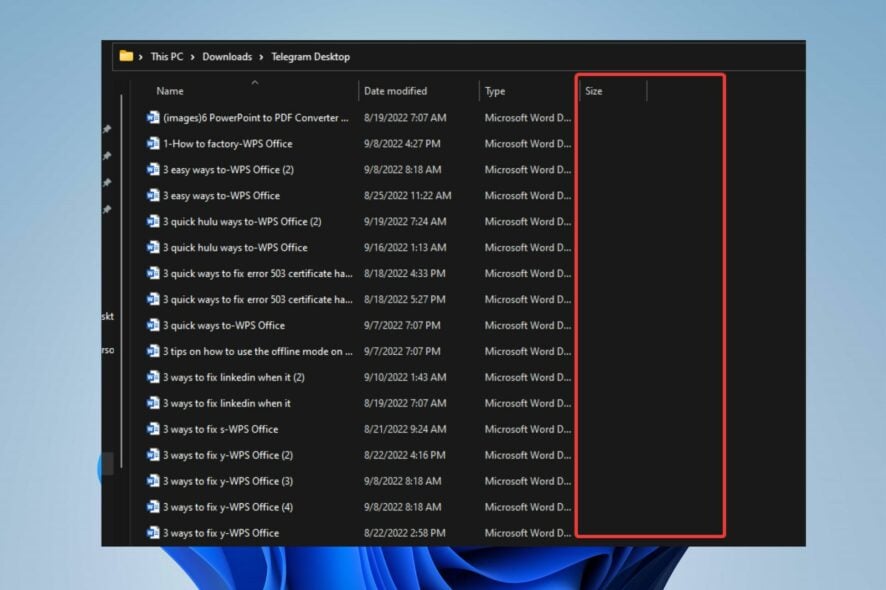Click Word icon of '(images)6 PowerPoint to PDF Converter'
Viewport: 886px width, 590px height.
(x=153, y=118)
